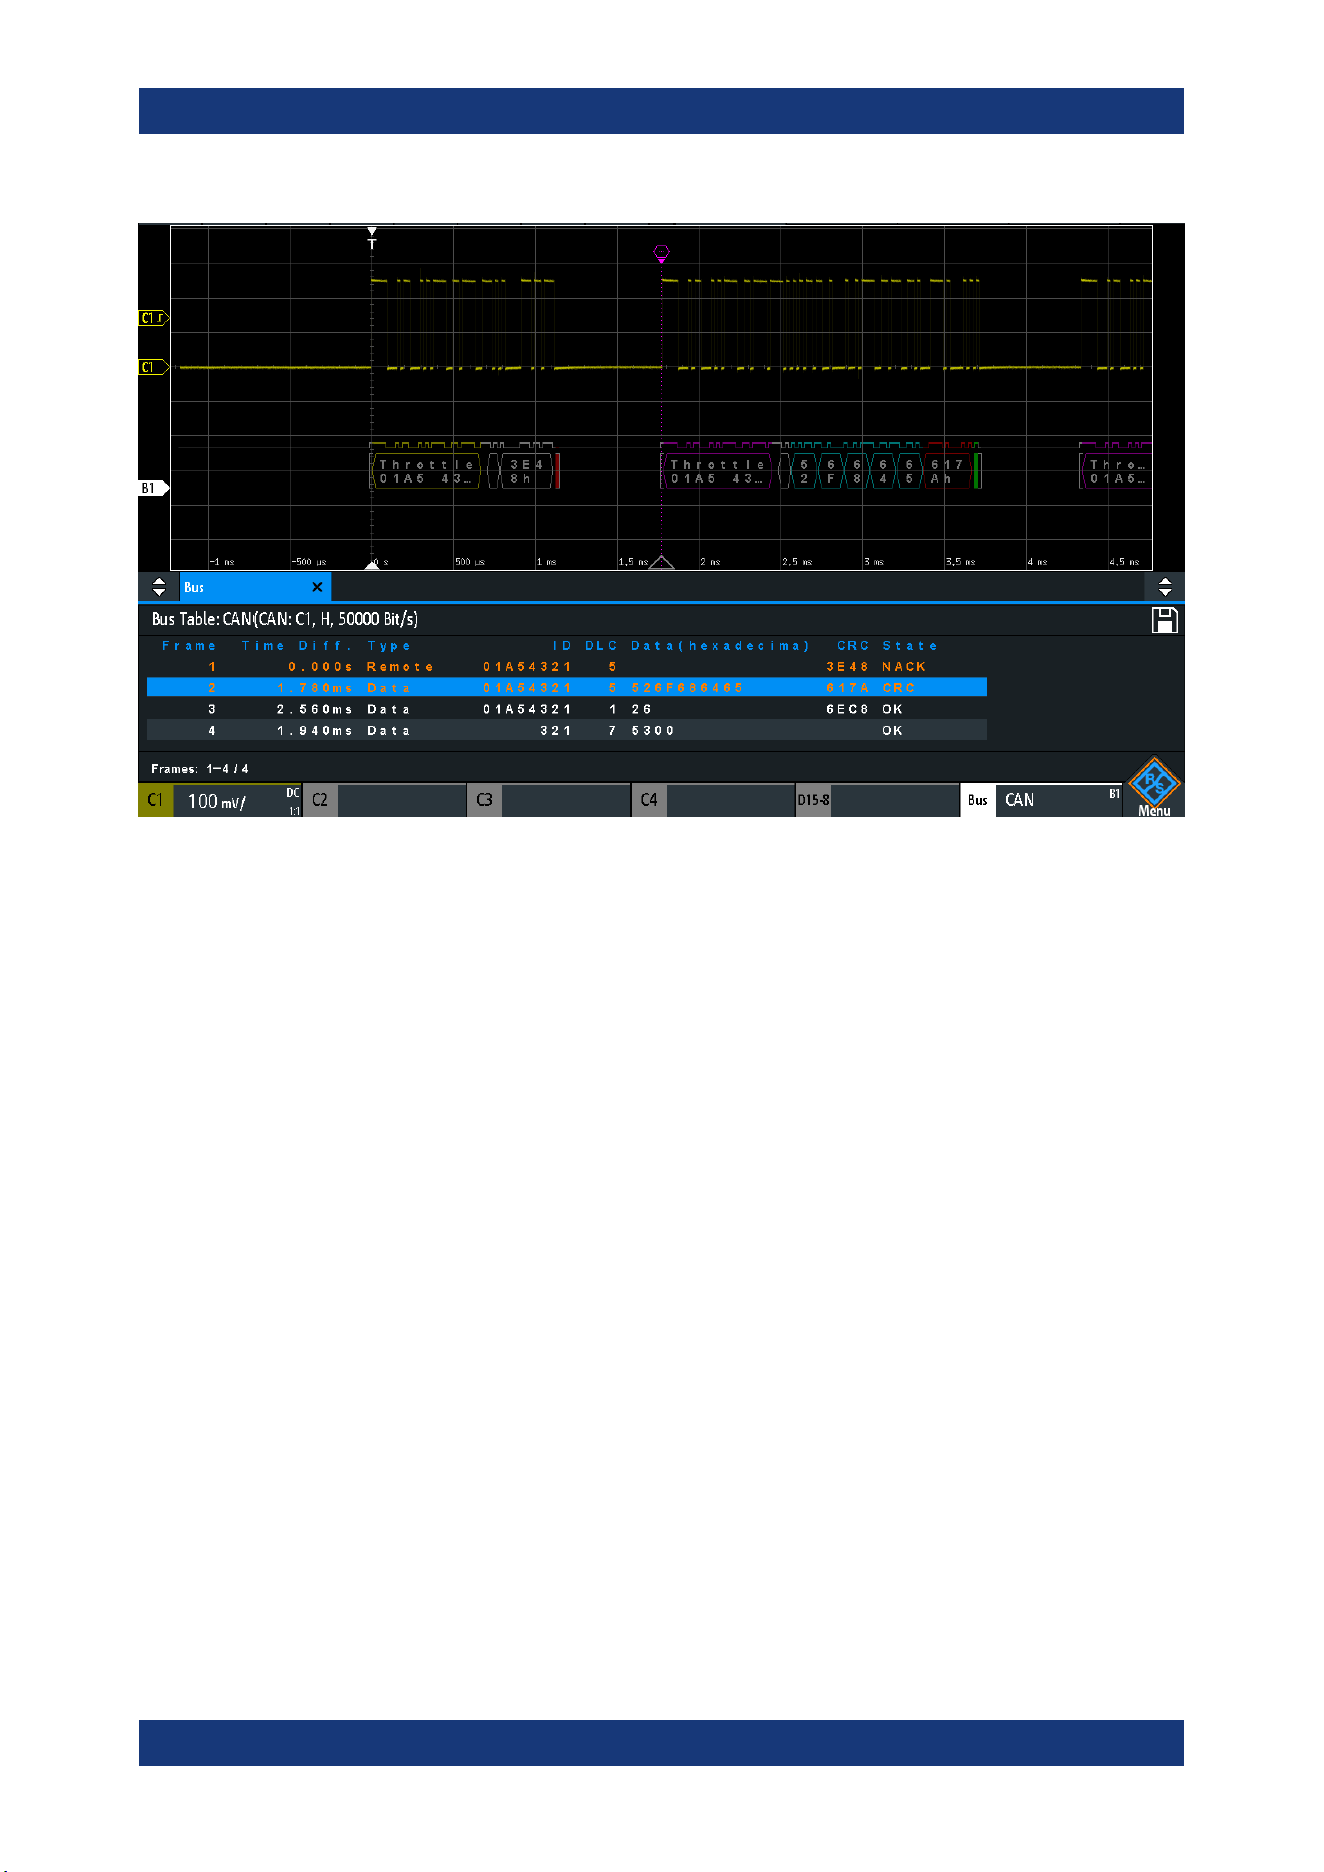
Task: Close the Bus tab with X
Action: point(317,587)
